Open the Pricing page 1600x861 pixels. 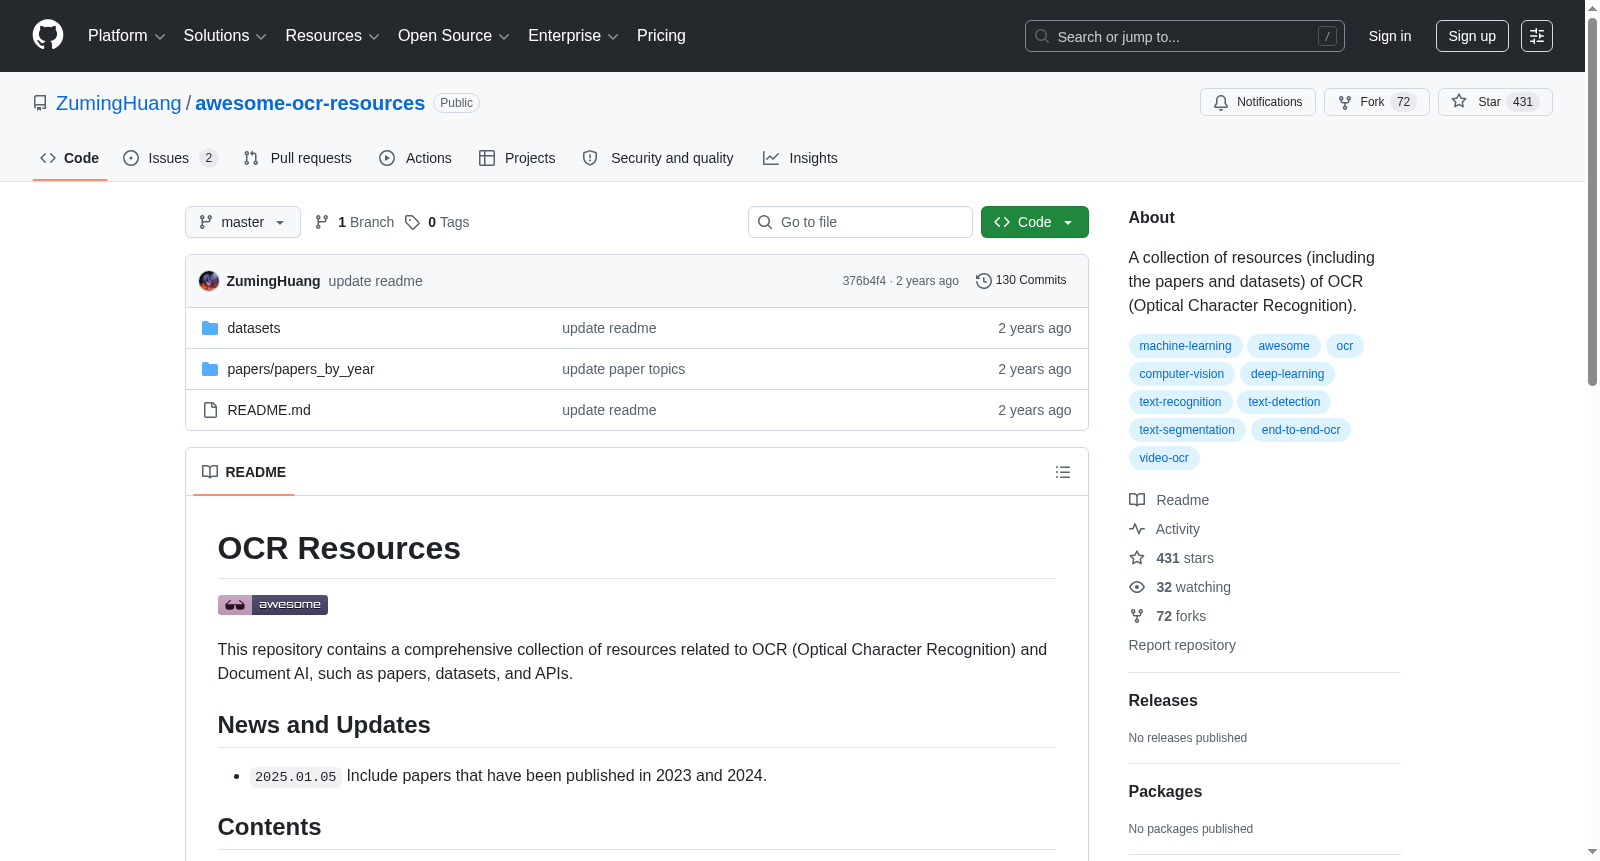[x=661, y=36]
